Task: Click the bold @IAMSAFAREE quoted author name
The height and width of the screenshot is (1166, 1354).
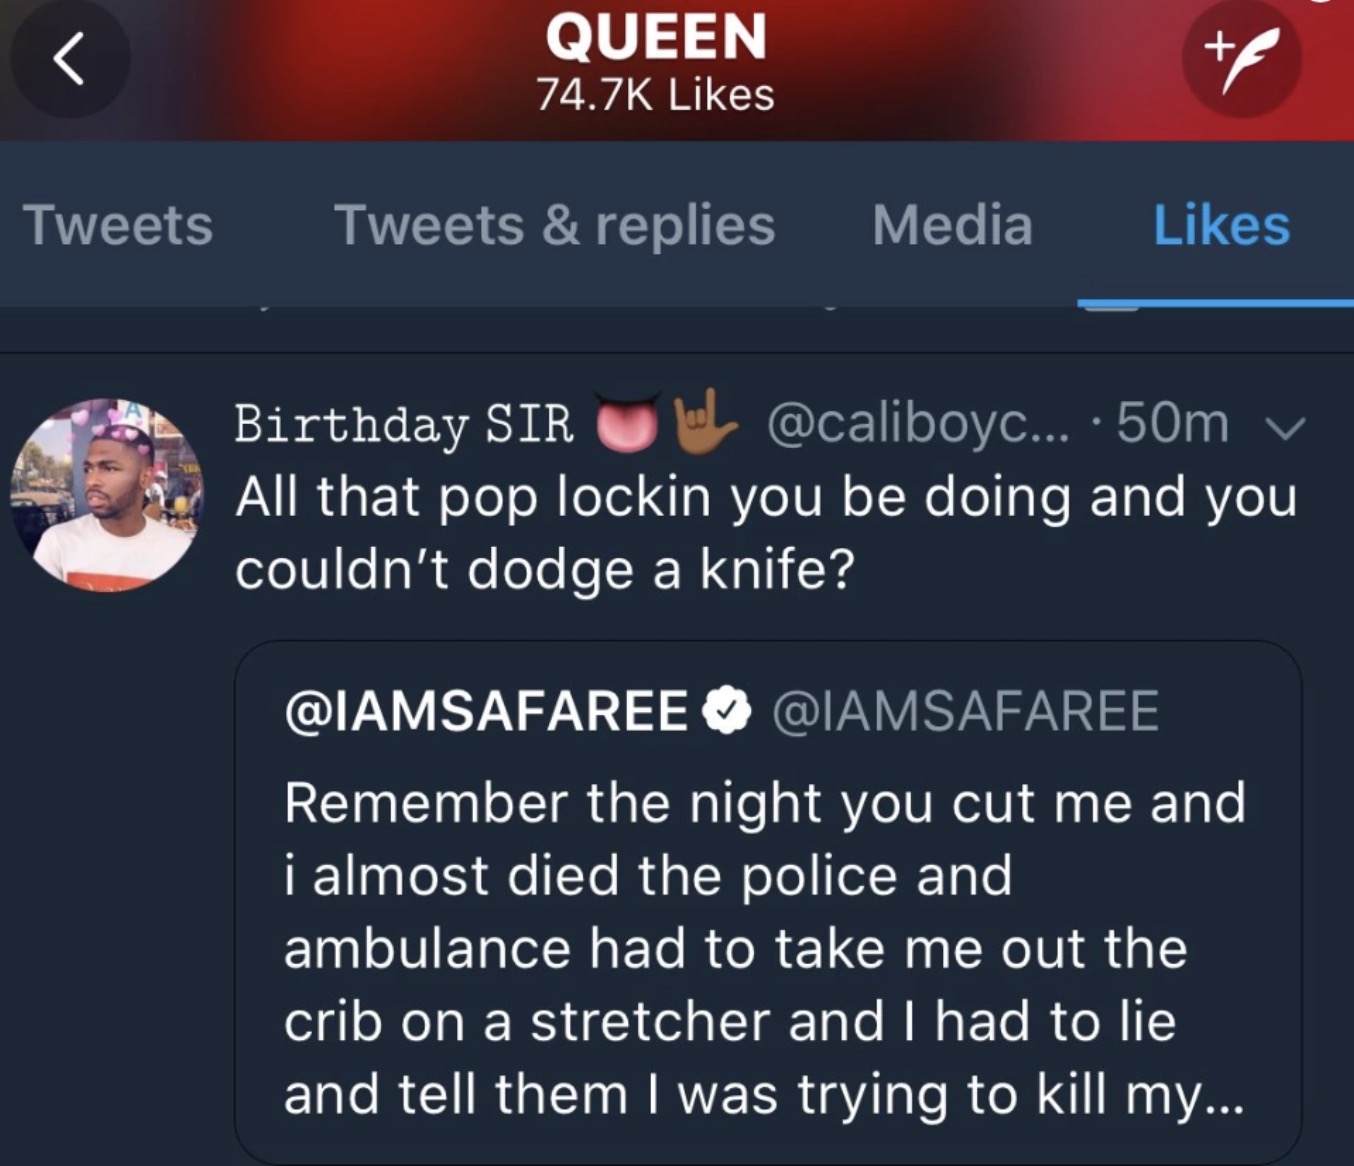Action: [486, 711]
